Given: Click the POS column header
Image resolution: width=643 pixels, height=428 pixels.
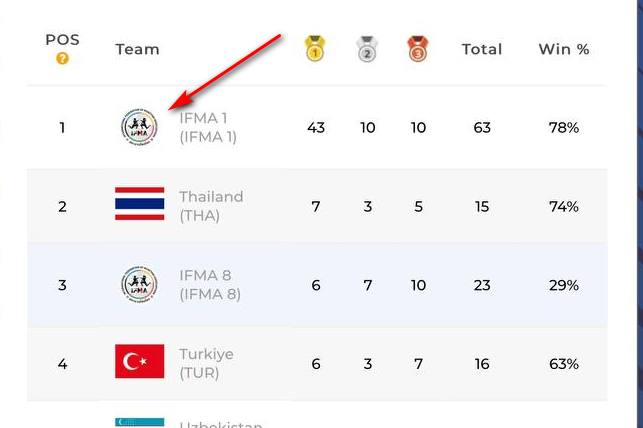Looking at the screenshot, I should click(x=62, y=40).
